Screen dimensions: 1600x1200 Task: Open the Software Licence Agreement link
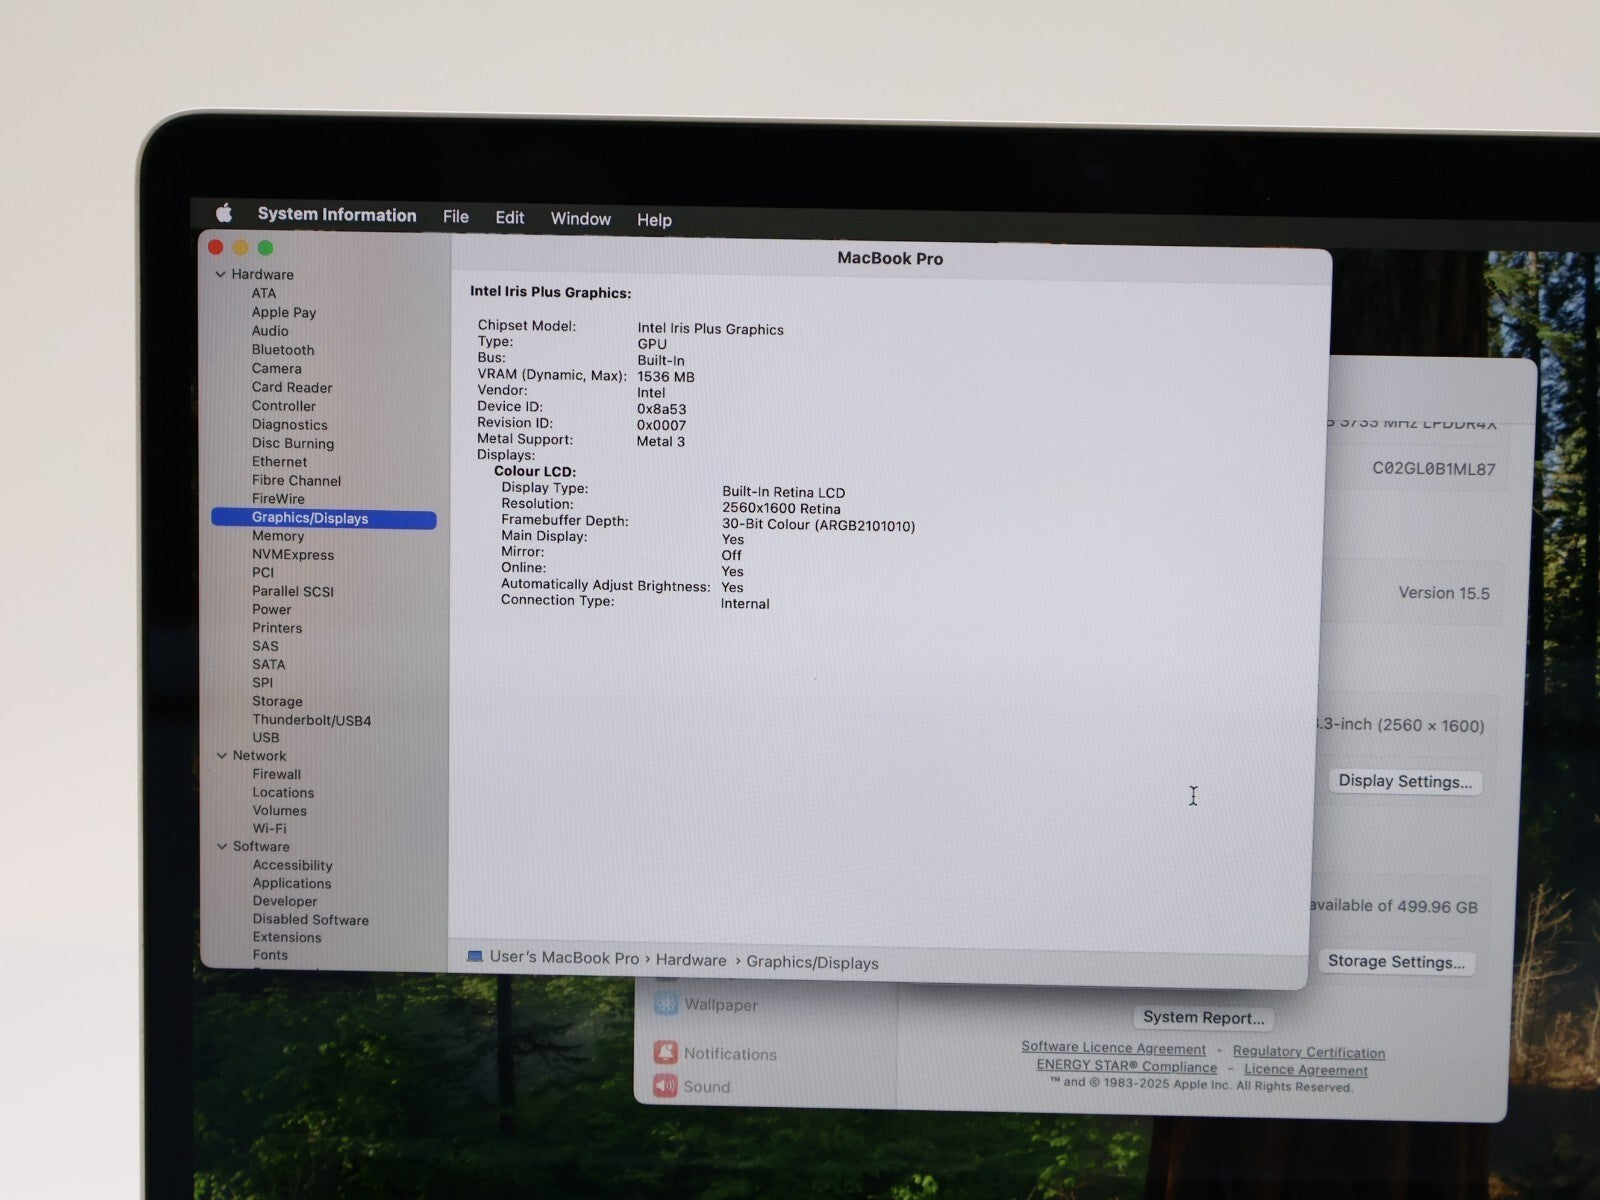[1114, 1048]
